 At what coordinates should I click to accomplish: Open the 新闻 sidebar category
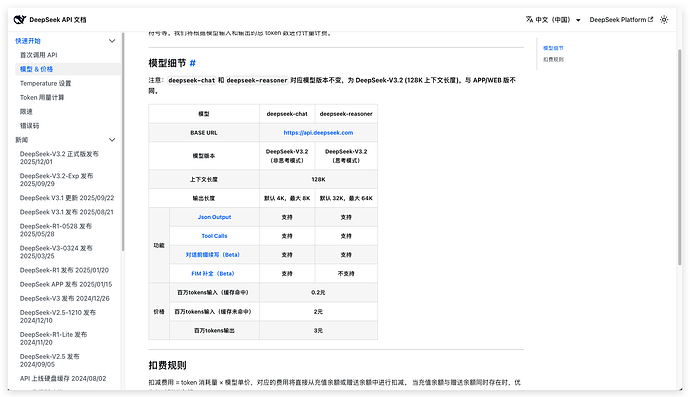[22, 140]
